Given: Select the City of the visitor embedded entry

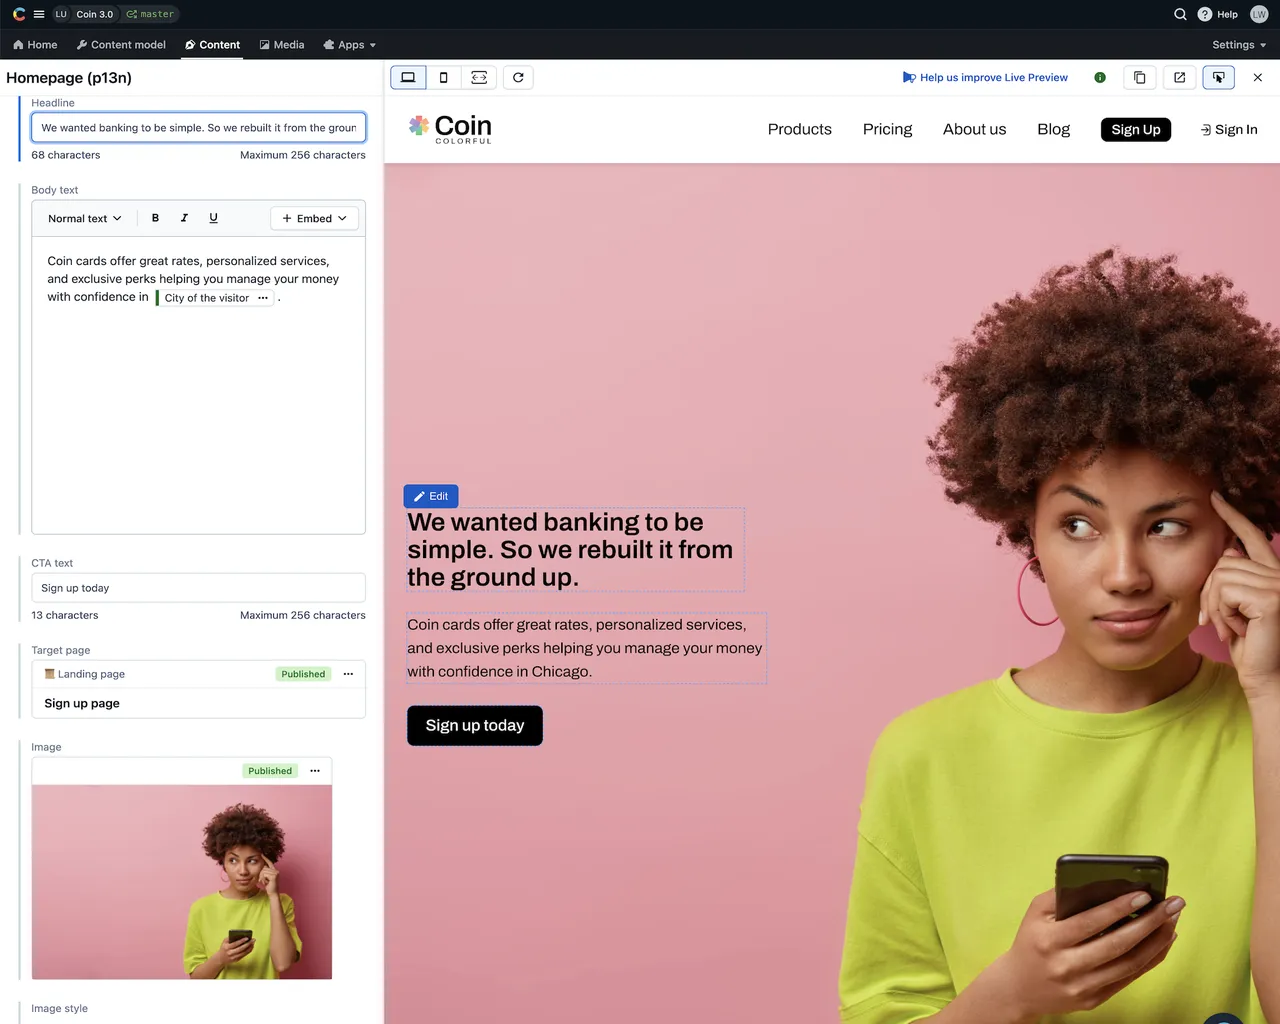Looking at the screenshot, I should tap(206, 298).
